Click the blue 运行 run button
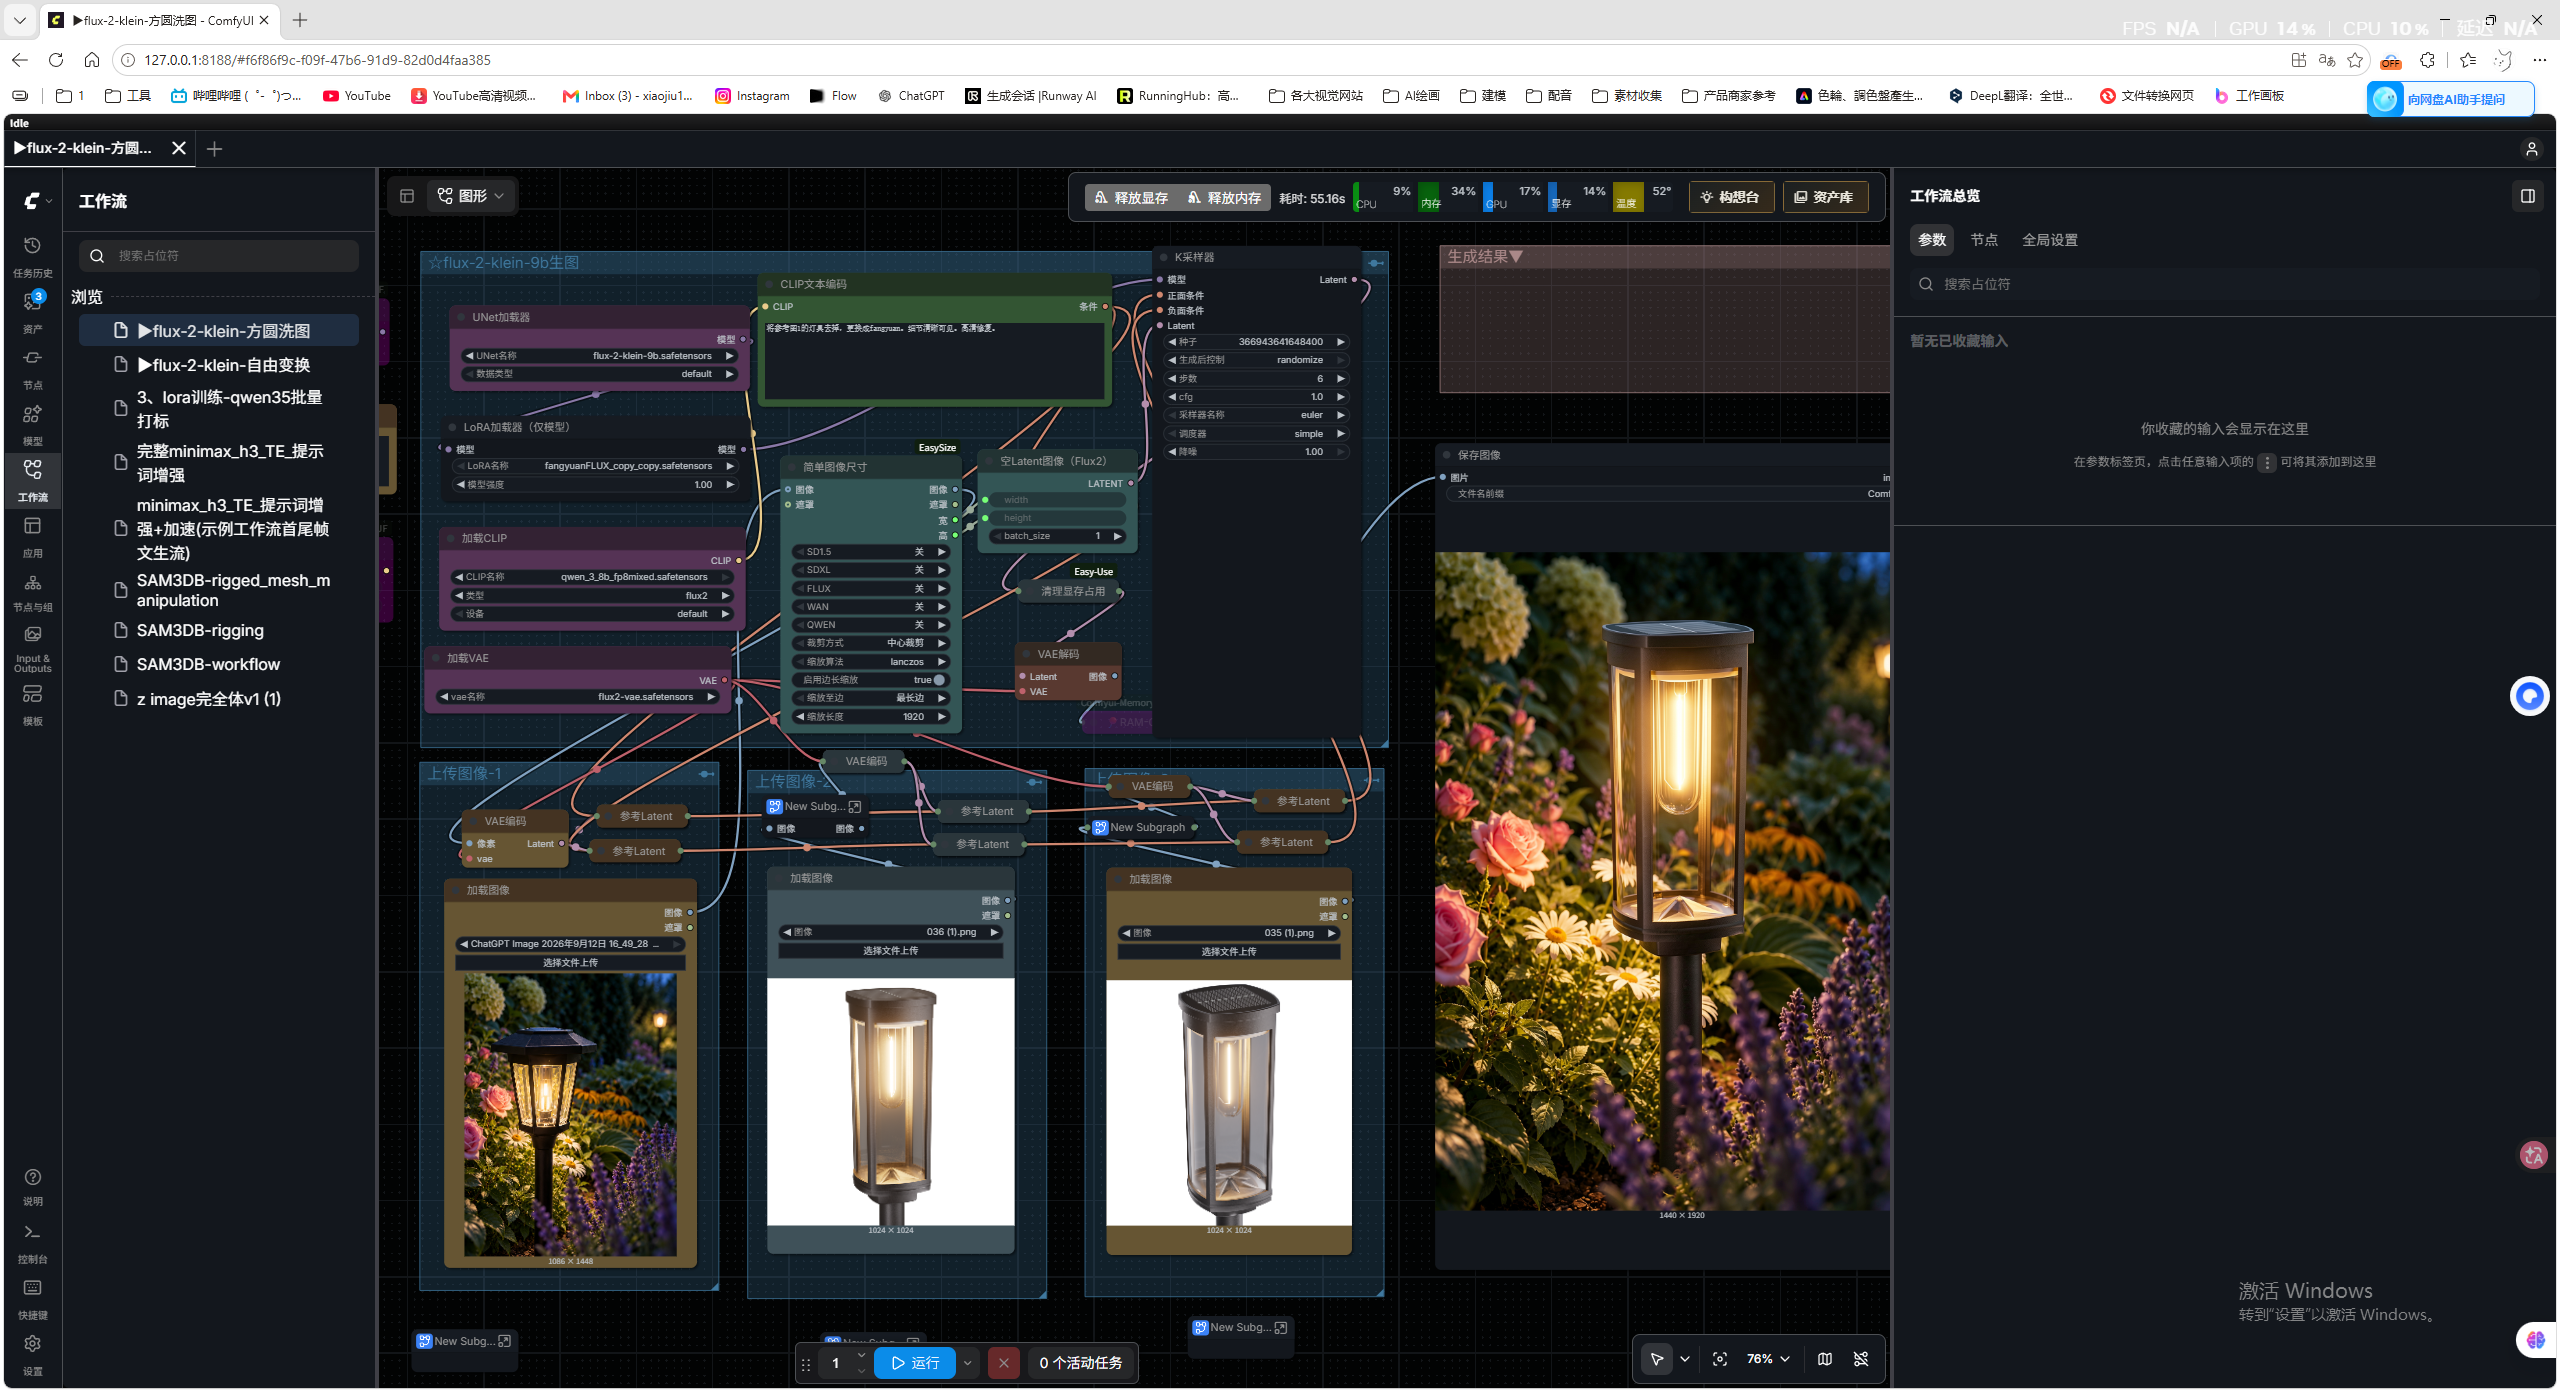This screenshot has height=1392, width=2560. pyautogui.click(x=915, y=1363)
